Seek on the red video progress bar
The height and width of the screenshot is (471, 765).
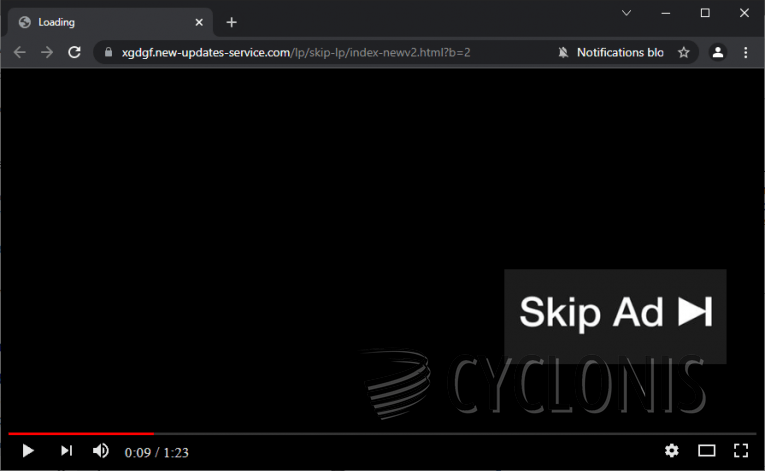tap(80, 434)
